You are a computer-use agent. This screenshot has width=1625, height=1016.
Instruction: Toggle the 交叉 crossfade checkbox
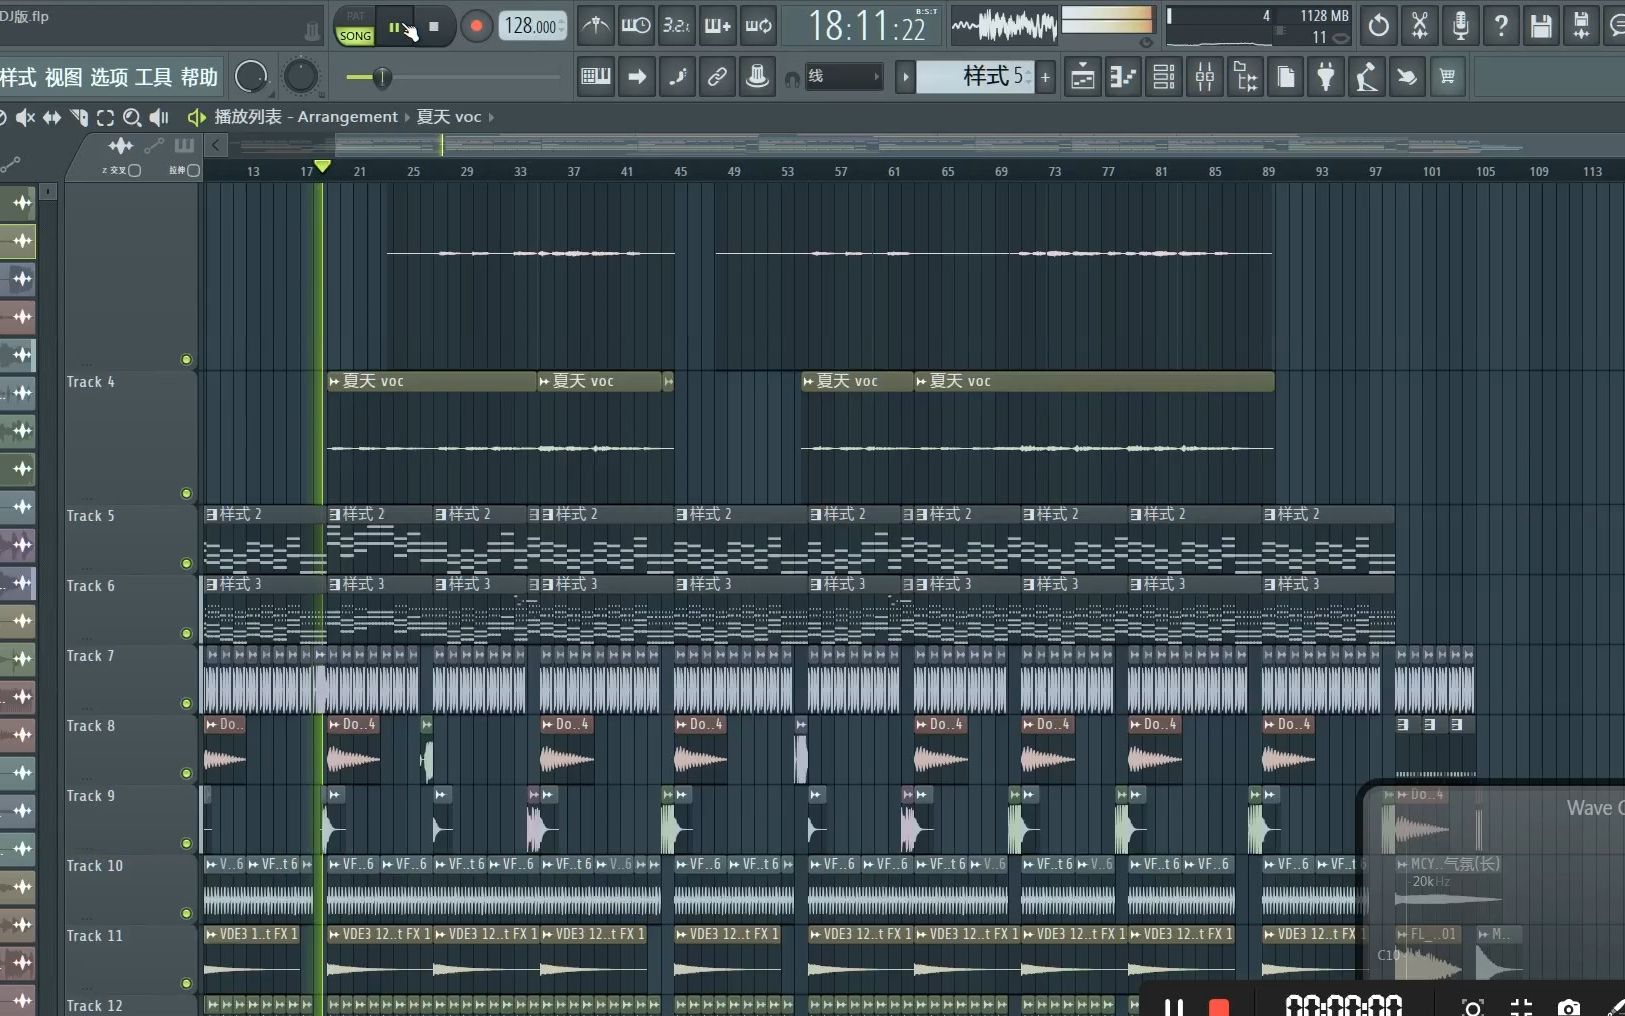pos(135,171)
